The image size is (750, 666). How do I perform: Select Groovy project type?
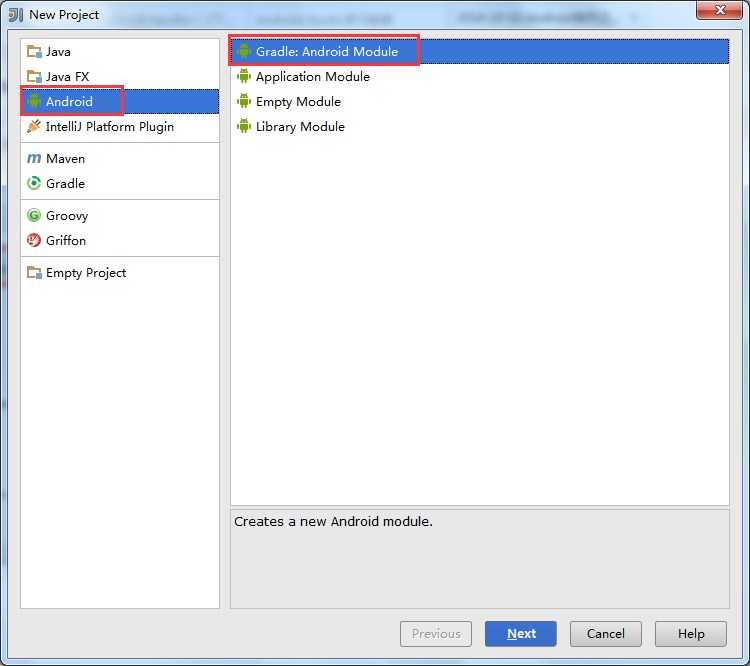pos(120,215)
